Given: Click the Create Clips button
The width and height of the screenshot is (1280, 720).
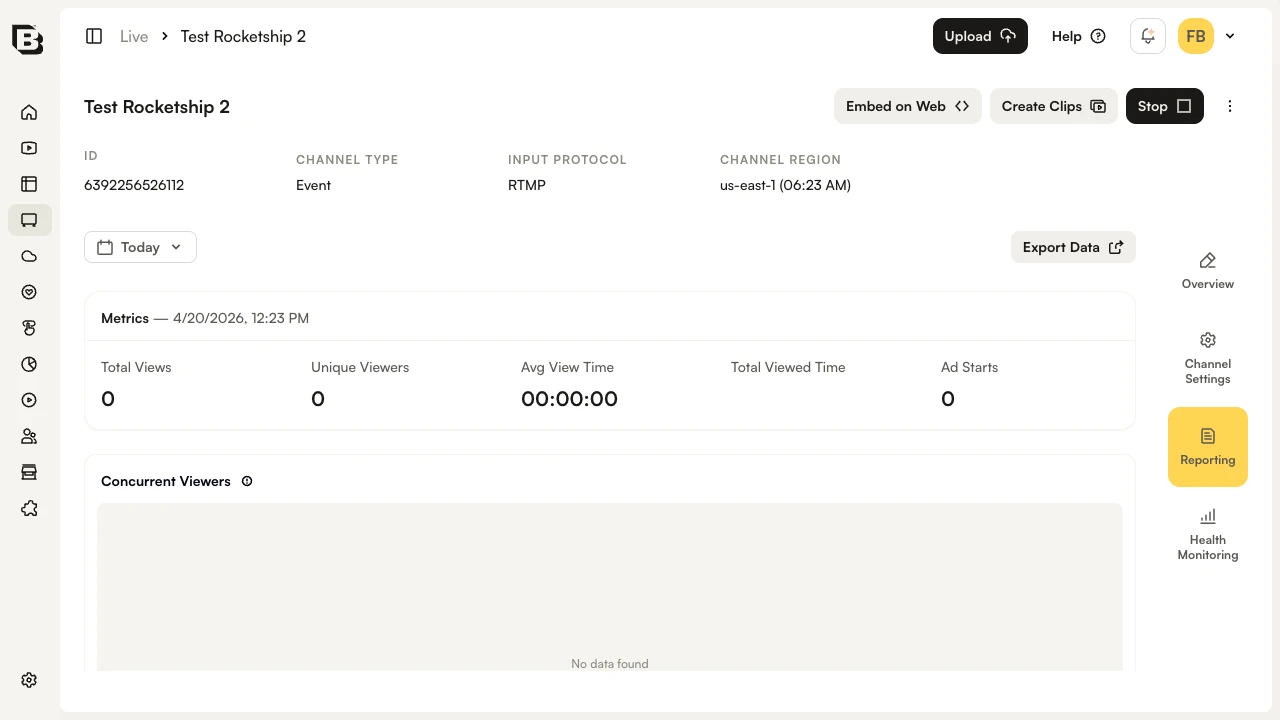Looking at the screenshot, I should (x=1054, y=106).
